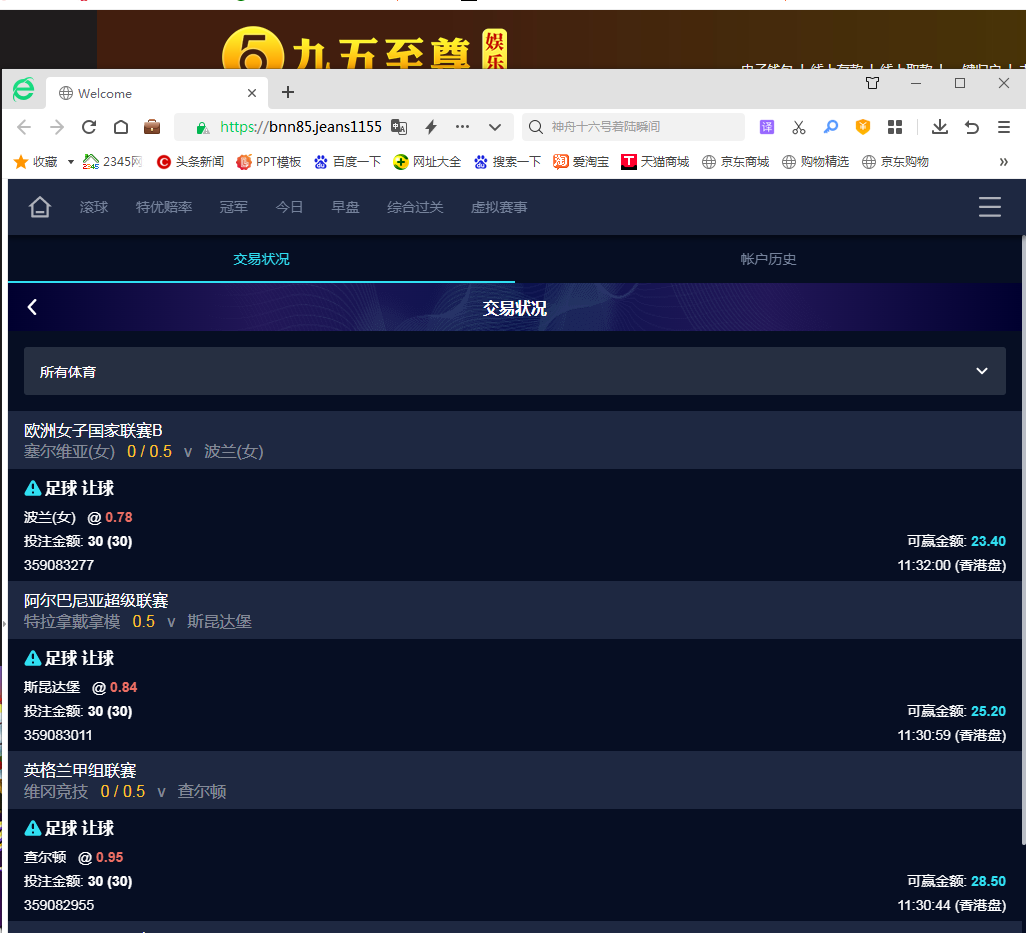The width and height of the screenshot is (1026, 933).
Task: Click the browser search box
Action: [635, 127]
